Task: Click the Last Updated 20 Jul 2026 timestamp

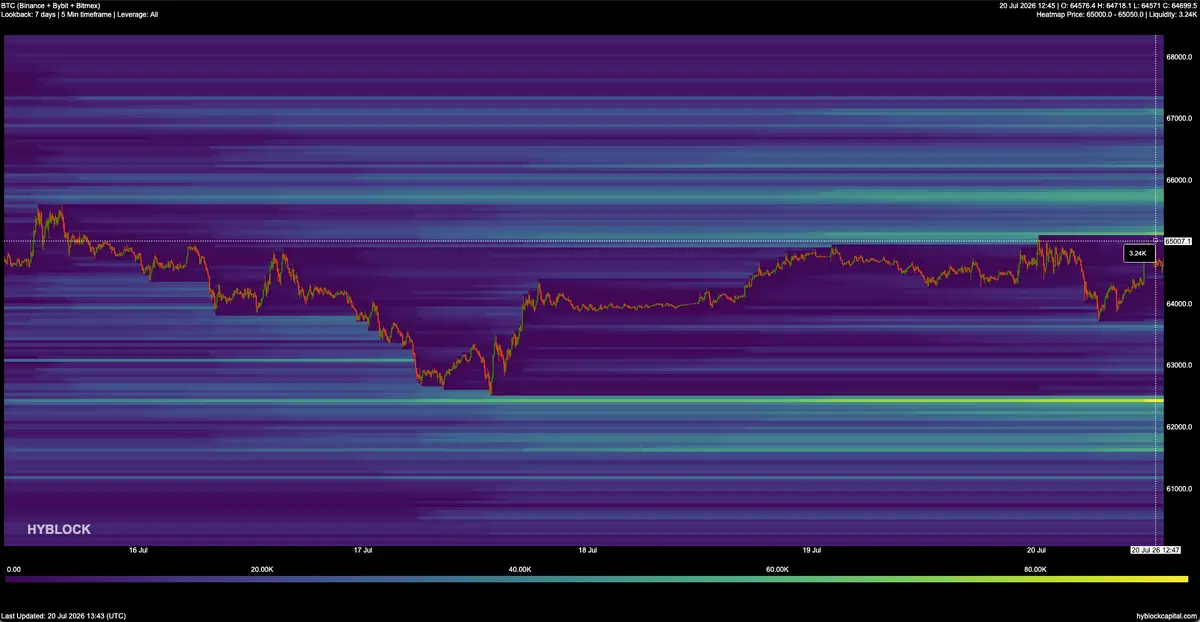Action: click(x=64, y=616)
